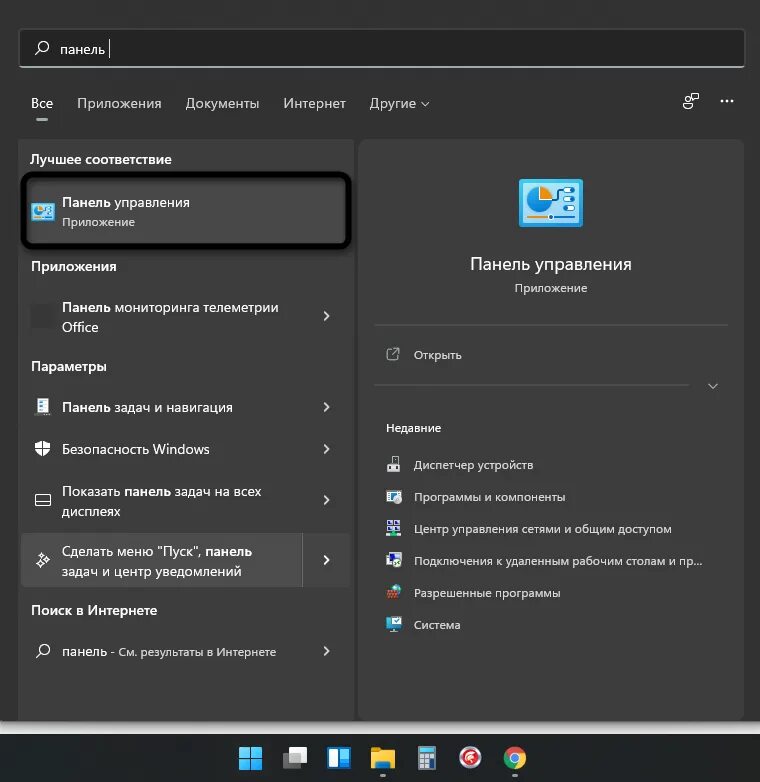Open "Панель задач и навигация" setting
This screenshot has width=760, height=782.
pos(162,407)
